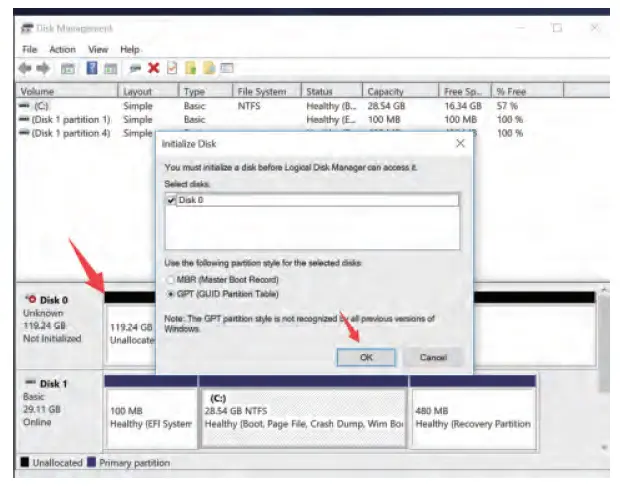Viewport: 620px width, 488px height.
Task: Open Help via the blue question-mark icon
Action: tap(92, 68)
